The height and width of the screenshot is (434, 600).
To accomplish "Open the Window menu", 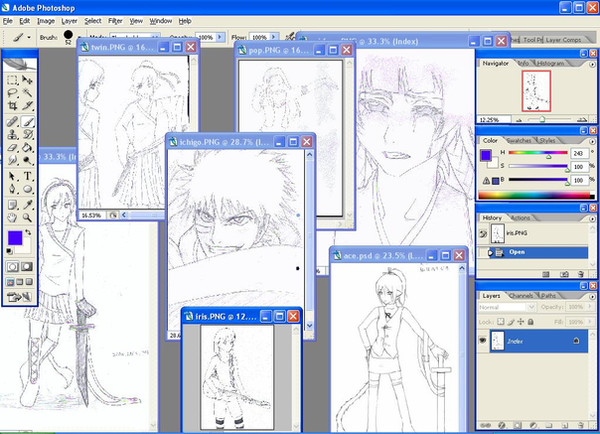I will (x=161, y=21).
